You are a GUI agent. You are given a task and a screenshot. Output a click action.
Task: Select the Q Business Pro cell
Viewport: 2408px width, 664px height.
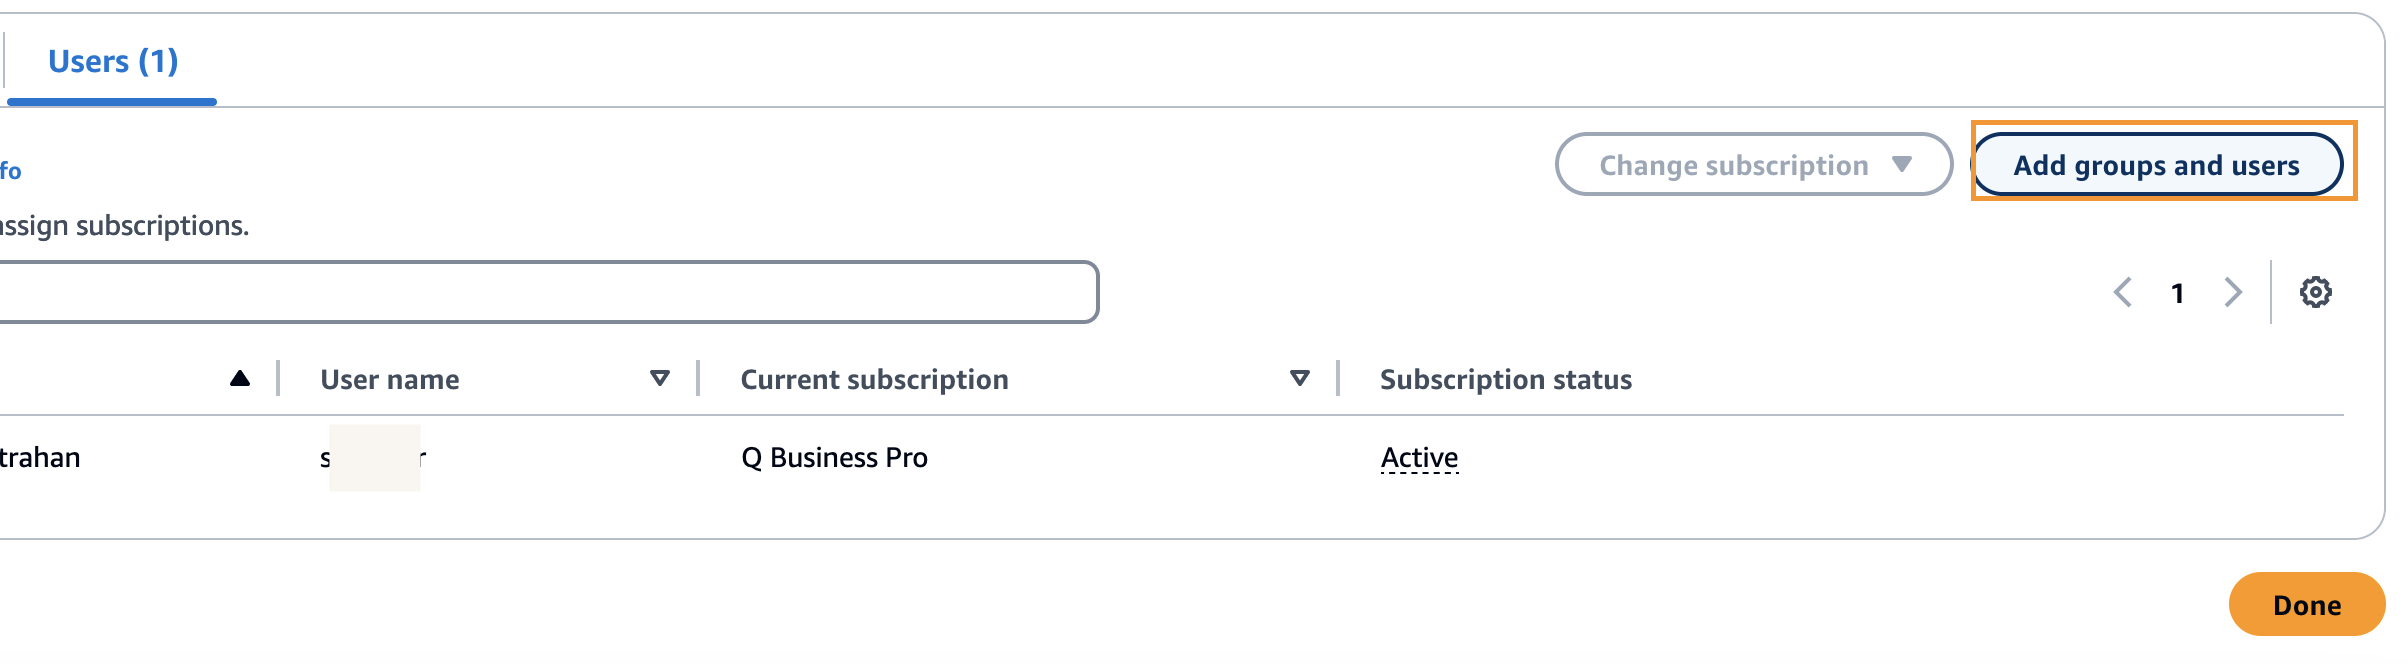834,457
